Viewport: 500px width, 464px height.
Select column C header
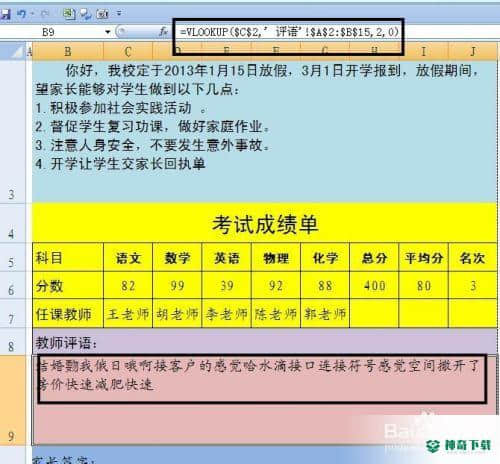tap(128, 52)
